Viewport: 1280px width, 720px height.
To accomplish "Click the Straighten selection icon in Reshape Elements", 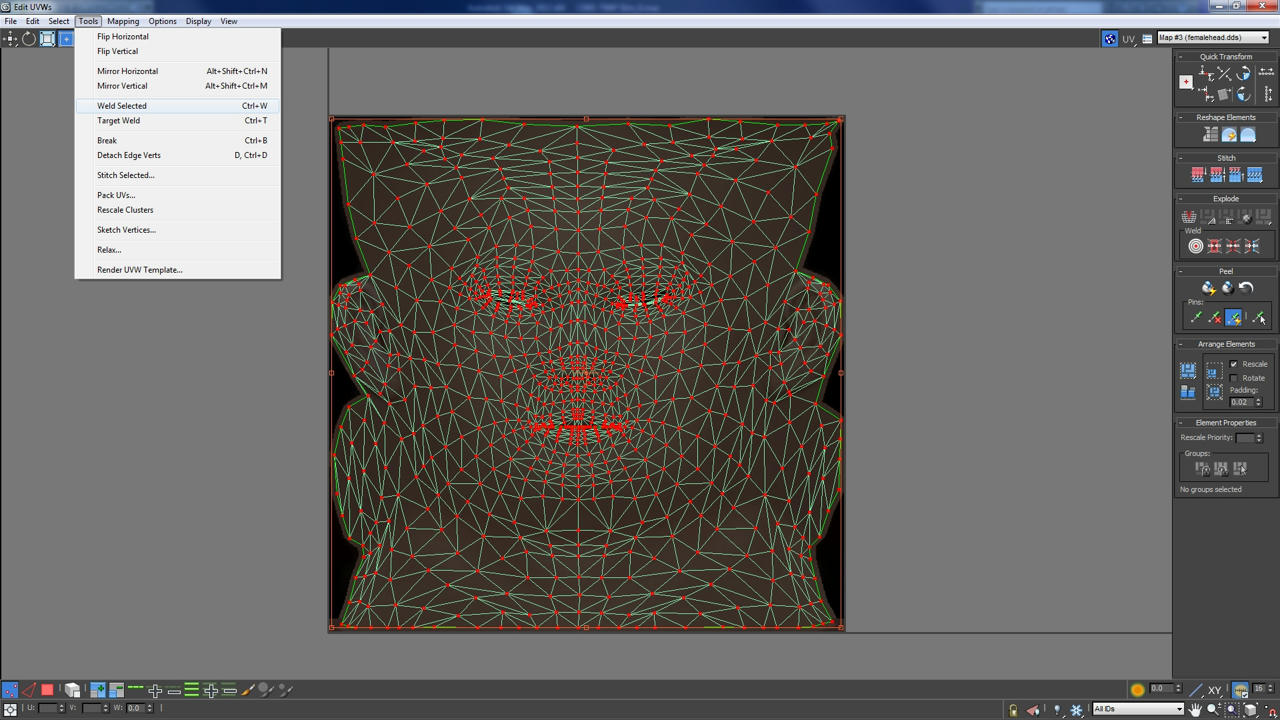I will click(1211, 134).
